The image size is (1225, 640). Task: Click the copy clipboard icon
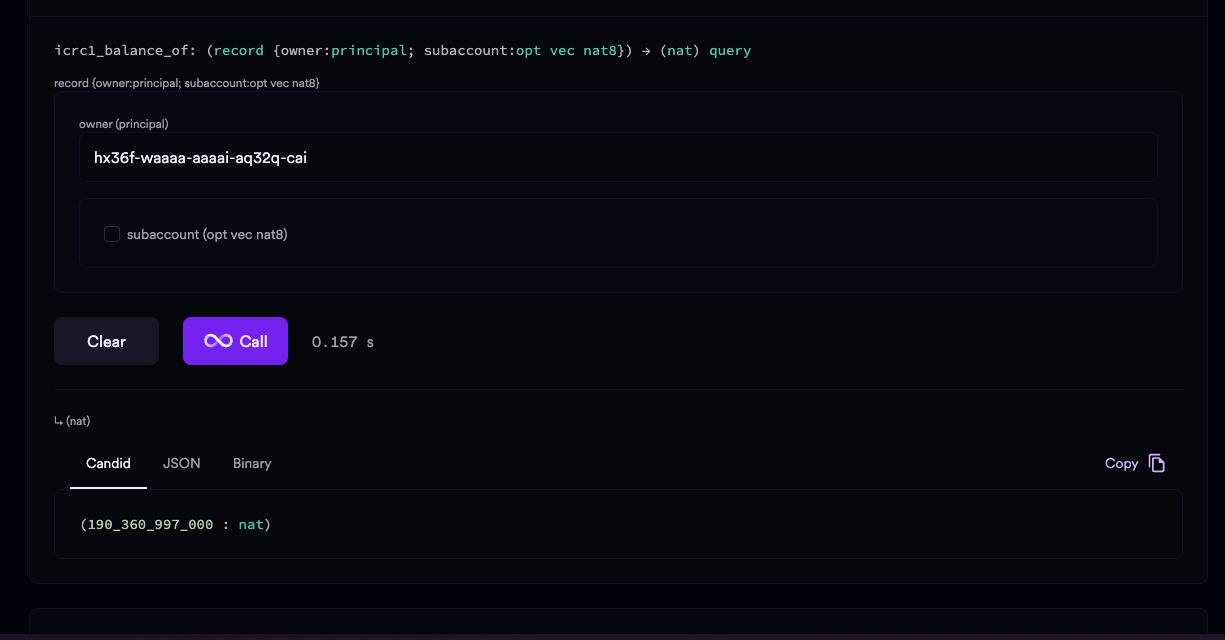click(x=1157, y=463)
